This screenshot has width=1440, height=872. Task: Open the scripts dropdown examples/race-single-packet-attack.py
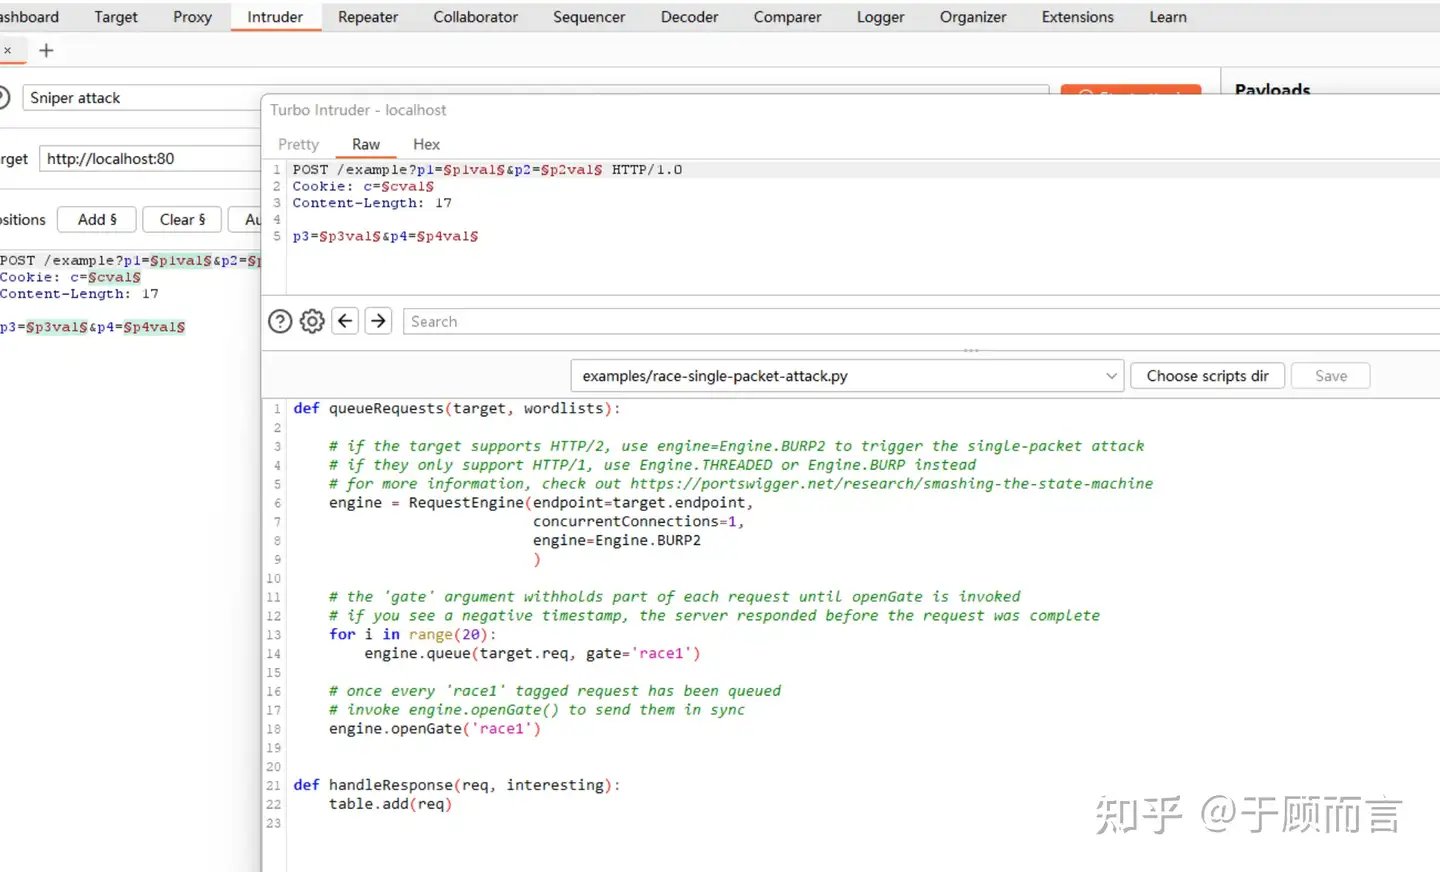click(x=847, y=376)
